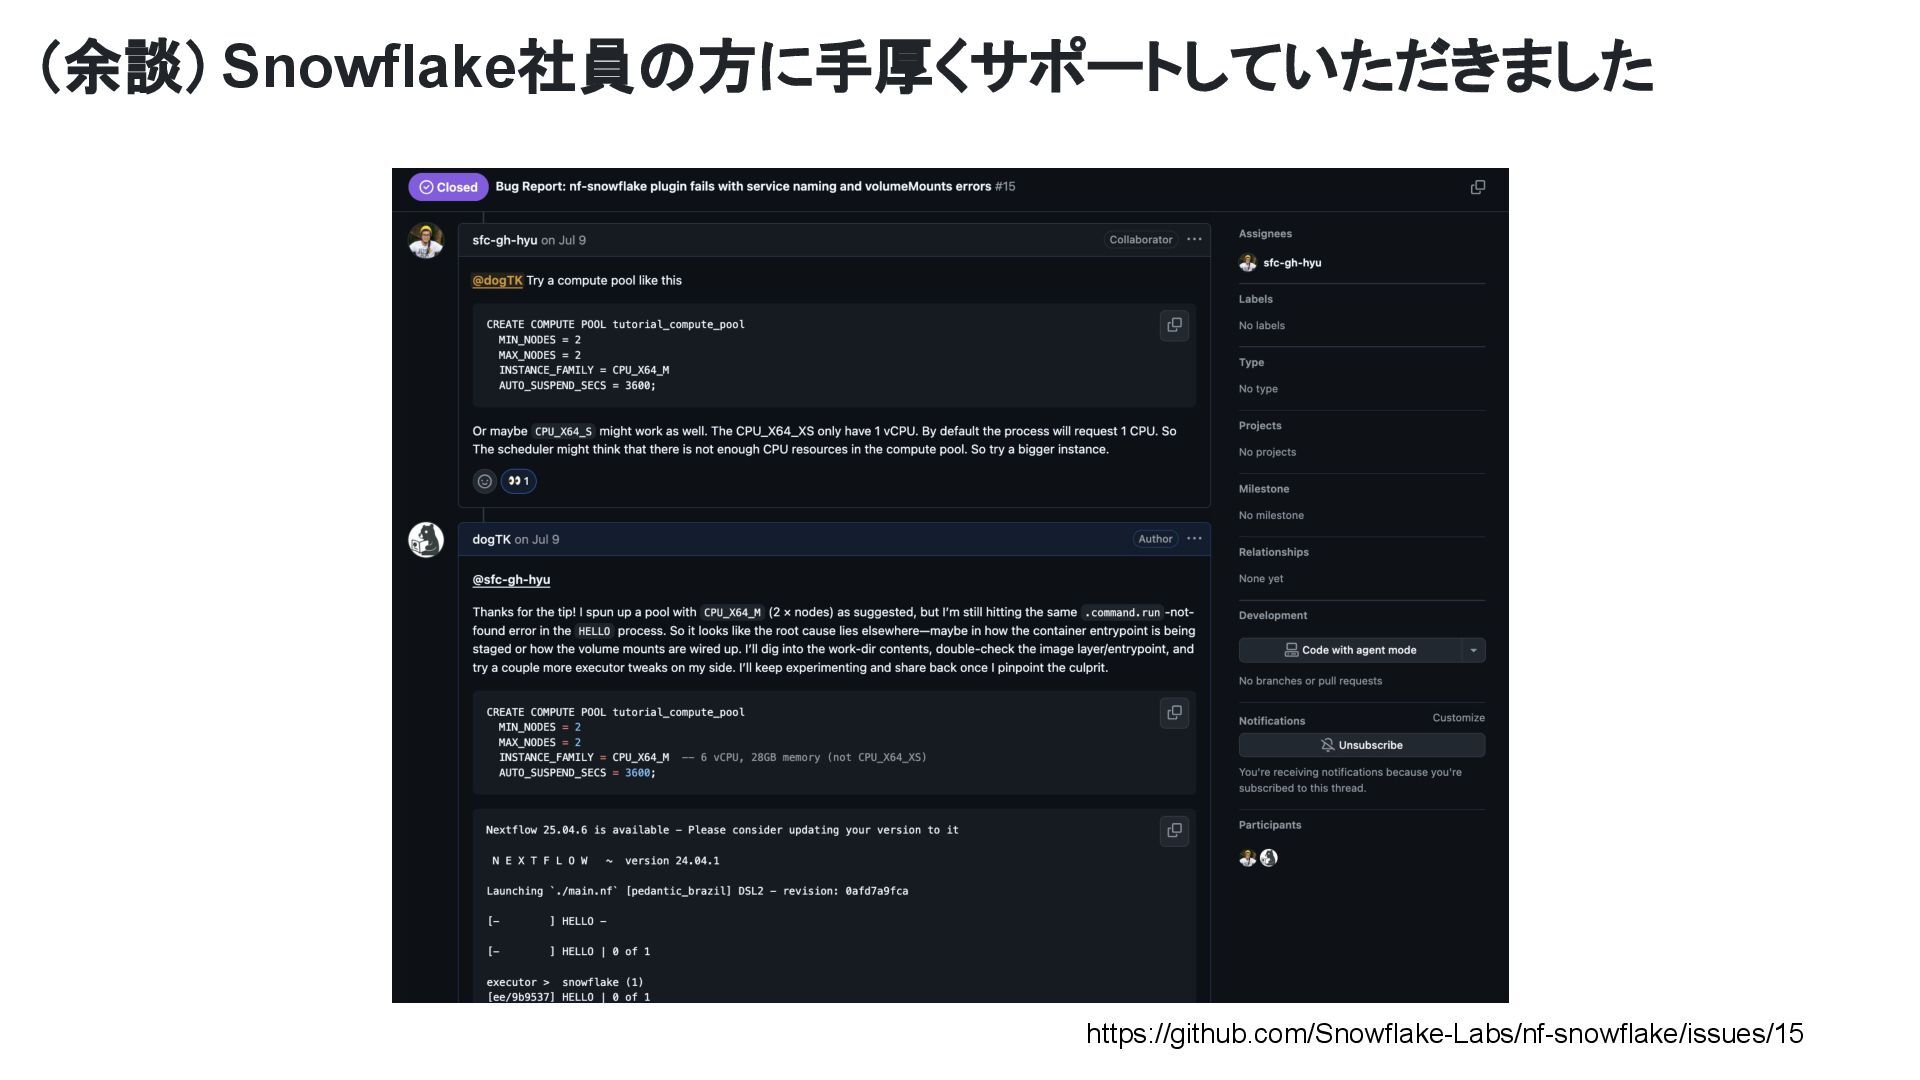The width and height of the screenshot is (1920, 1080).
Task: Copy the first CREATE COMPUTE POOL code block
Action: [1174, 325]
